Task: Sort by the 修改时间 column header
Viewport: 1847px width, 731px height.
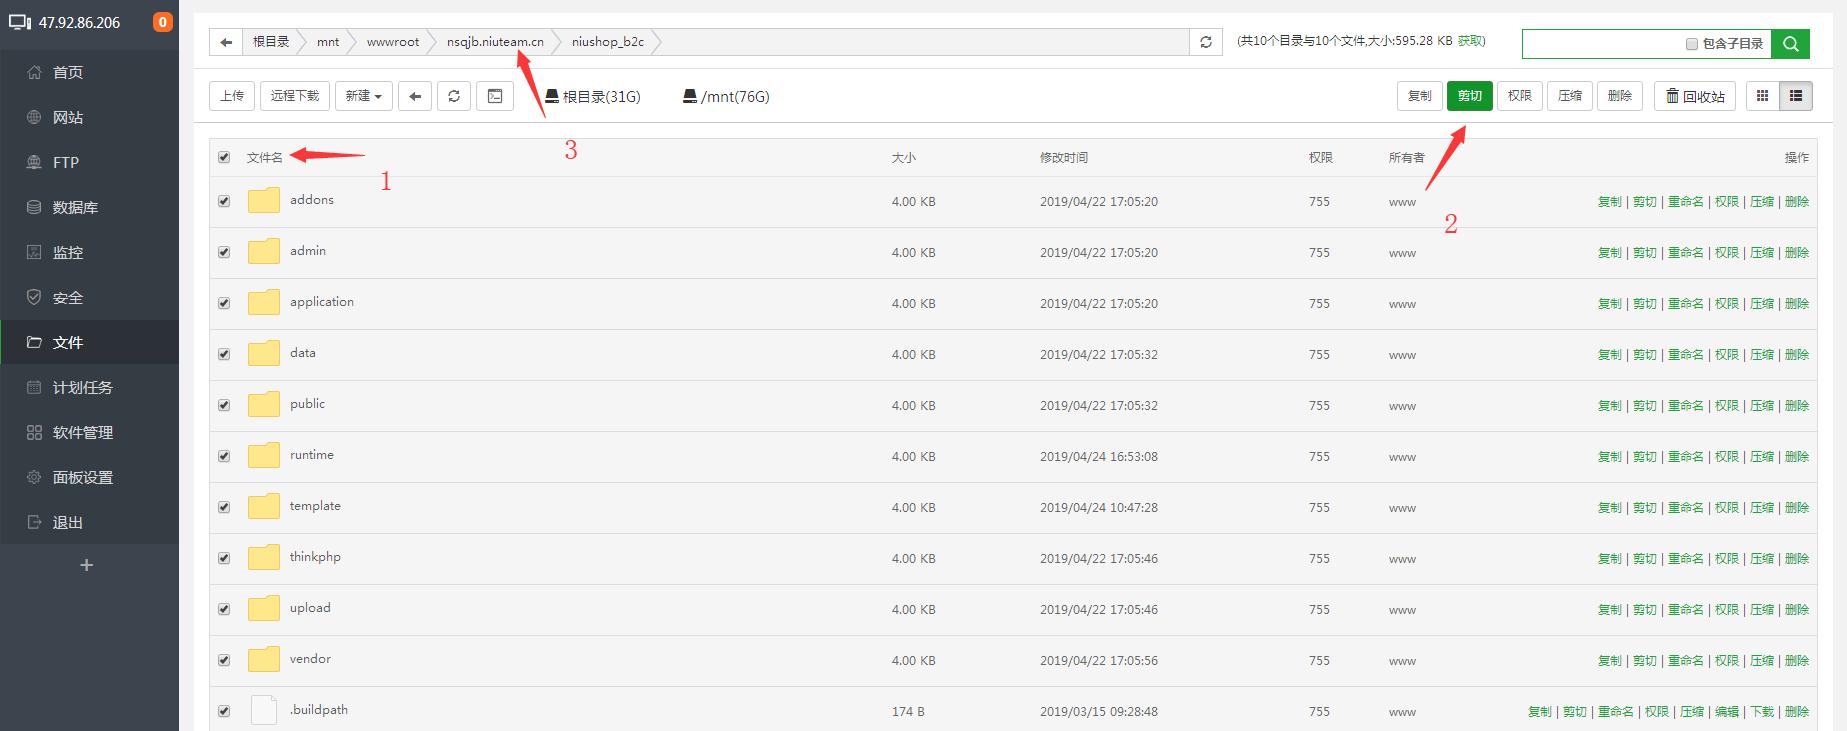Action: tap(1064, 158)
